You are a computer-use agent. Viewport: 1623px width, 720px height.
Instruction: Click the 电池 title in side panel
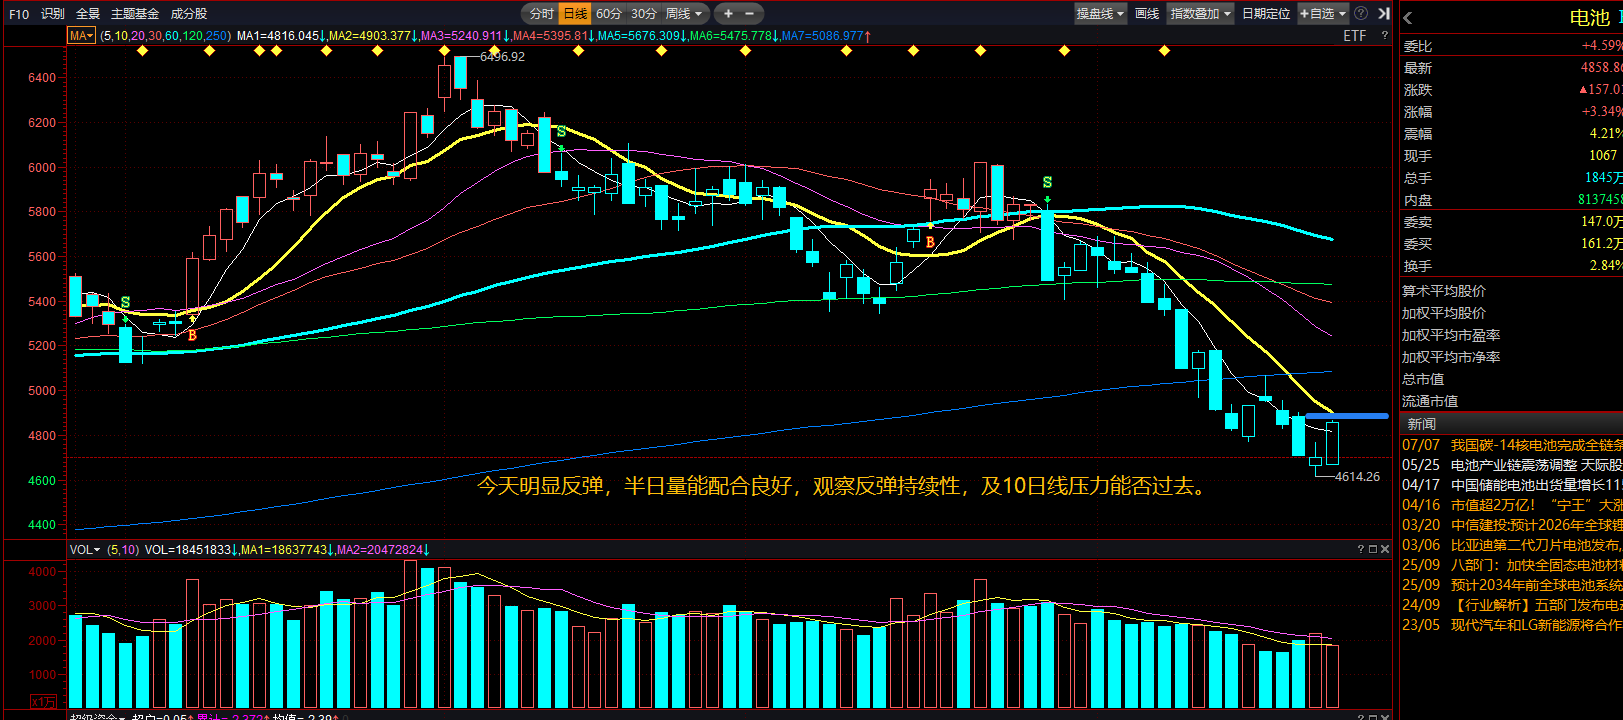coord(1590,18)
